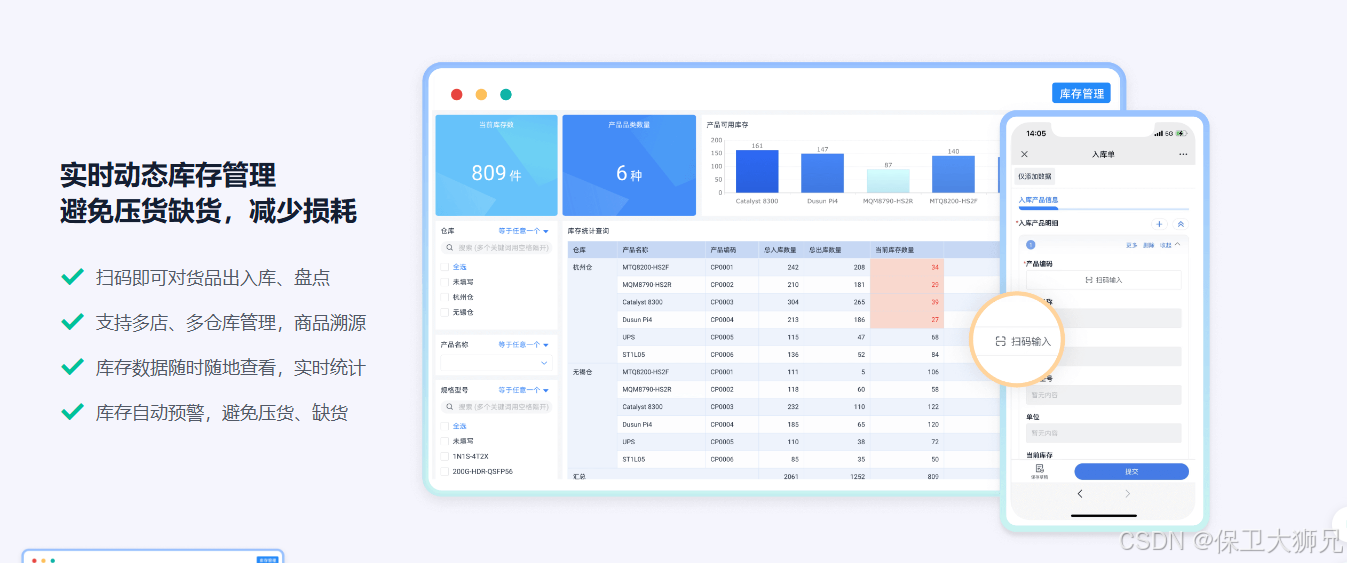This screenshot has height=563, width=1347.
Task: Click the 扫码输入 field under 产品编码
Action: click(1103, 280)
